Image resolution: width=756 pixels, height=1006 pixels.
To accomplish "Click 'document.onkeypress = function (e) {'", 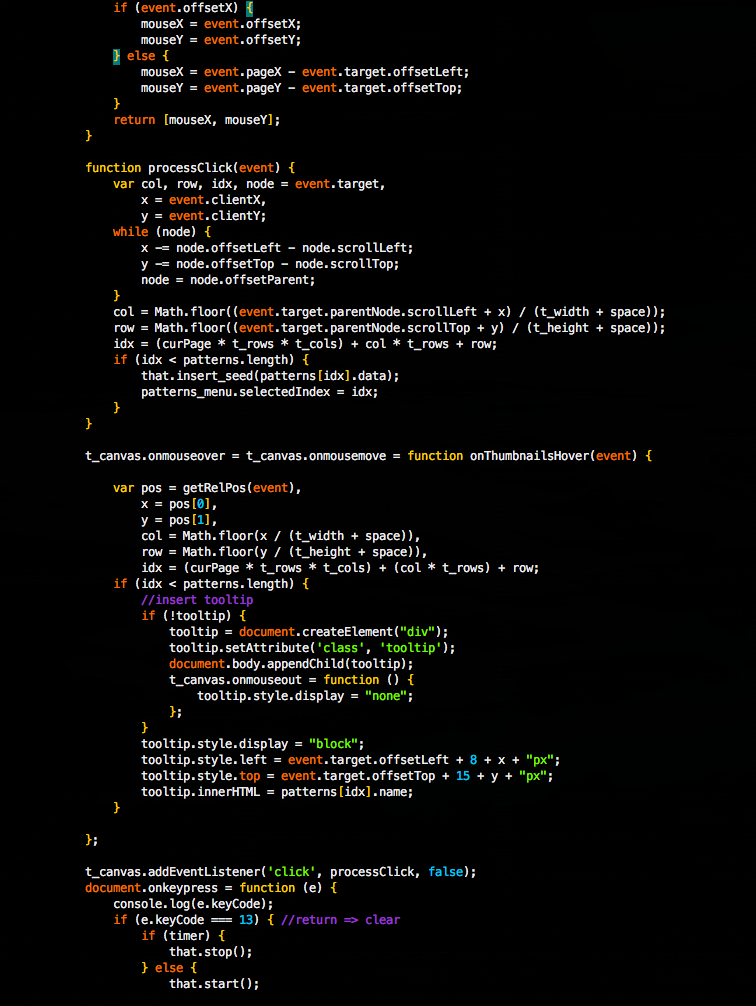I will [x=211, y=888].
